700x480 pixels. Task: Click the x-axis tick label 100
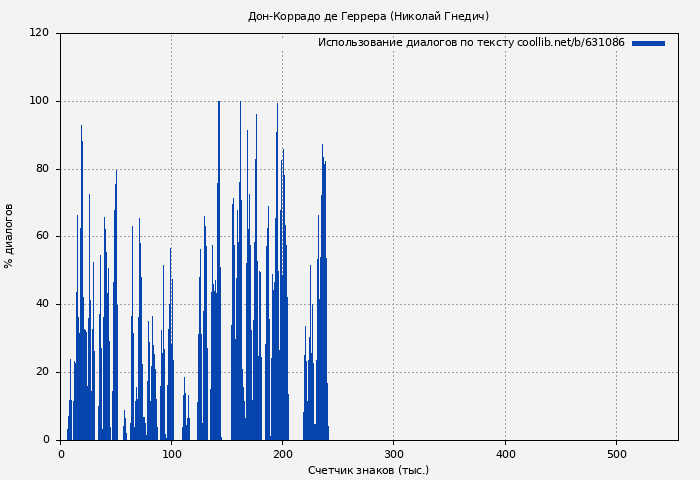[x=172, y=454]
